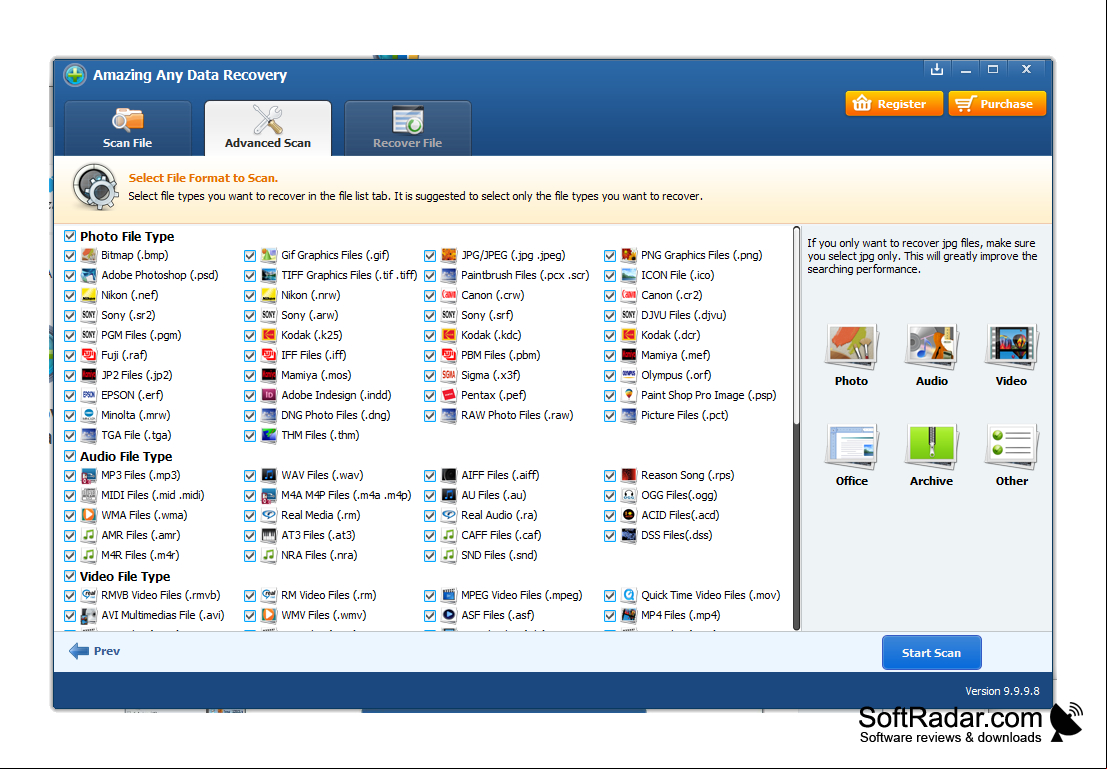
Task: Select the Archive category icon
Action: click(x=931, y=446)
